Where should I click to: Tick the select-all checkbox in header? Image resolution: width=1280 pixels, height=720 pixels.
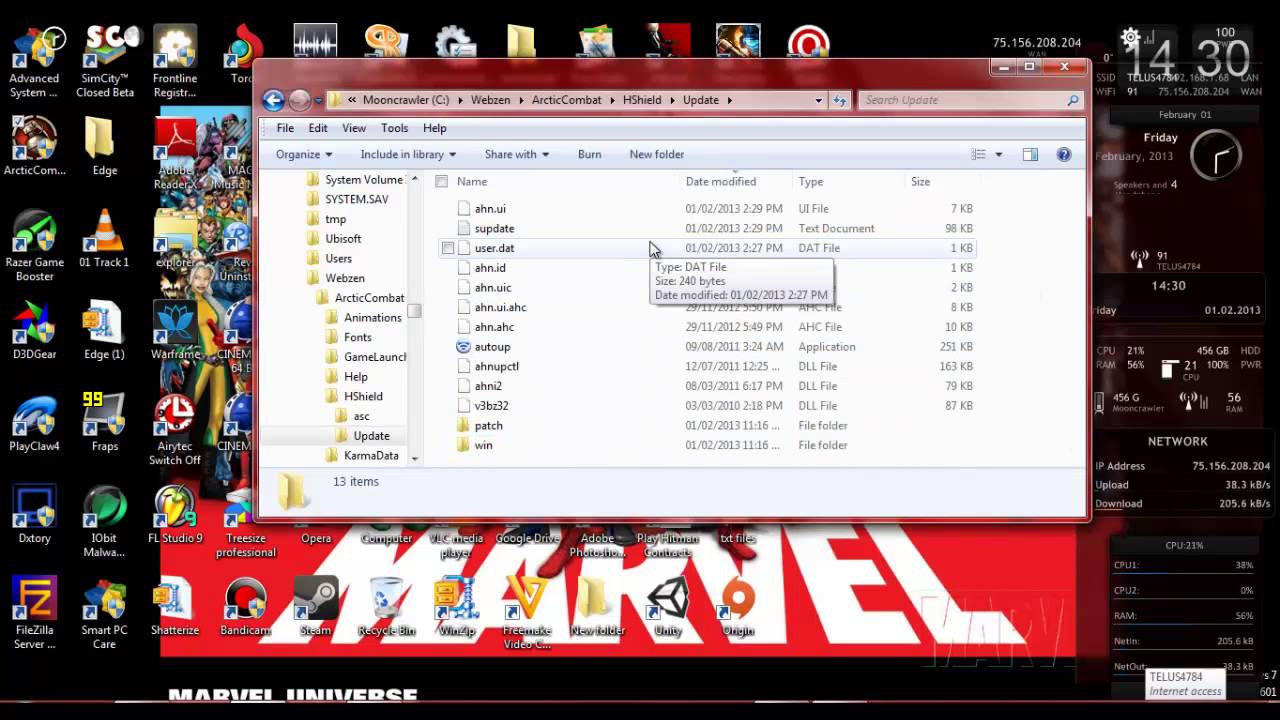(x=442, y=182)
